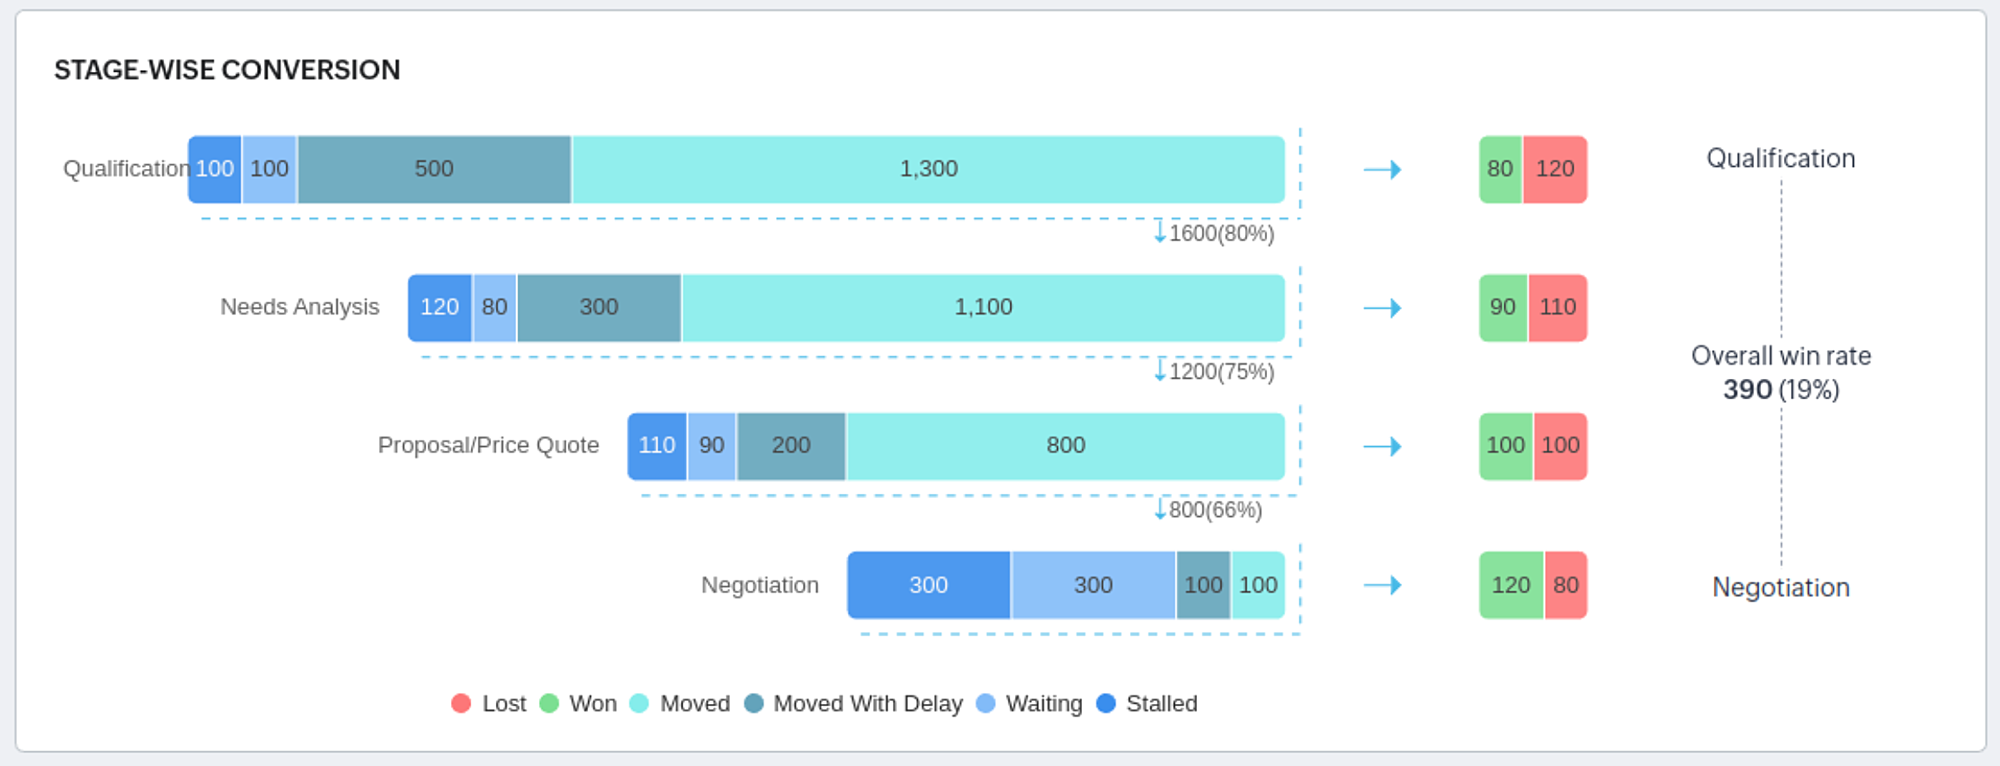Viewport: 2000px width, 766px height.
Task: Select the 1,300 Moved segment in Qualification
Action: (928, 170)
